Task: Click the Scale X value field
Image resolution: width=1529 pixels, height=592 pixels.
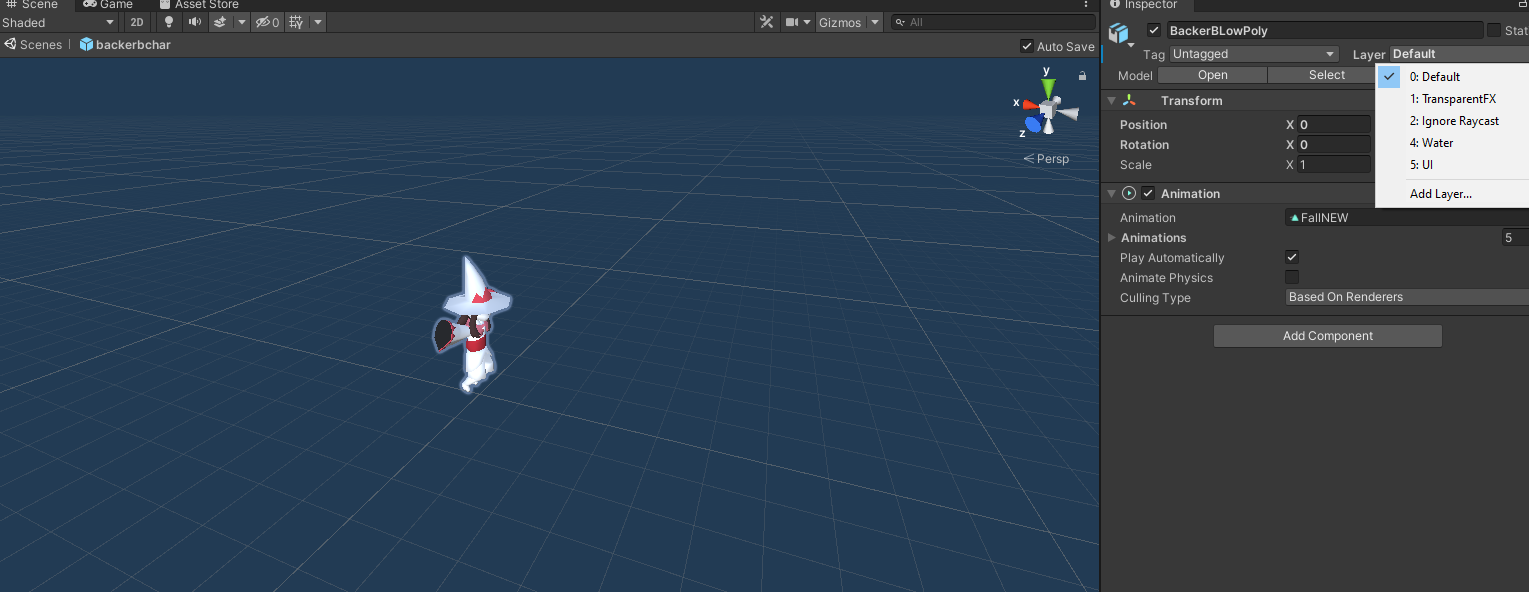Action: [x=1334, y=164]
